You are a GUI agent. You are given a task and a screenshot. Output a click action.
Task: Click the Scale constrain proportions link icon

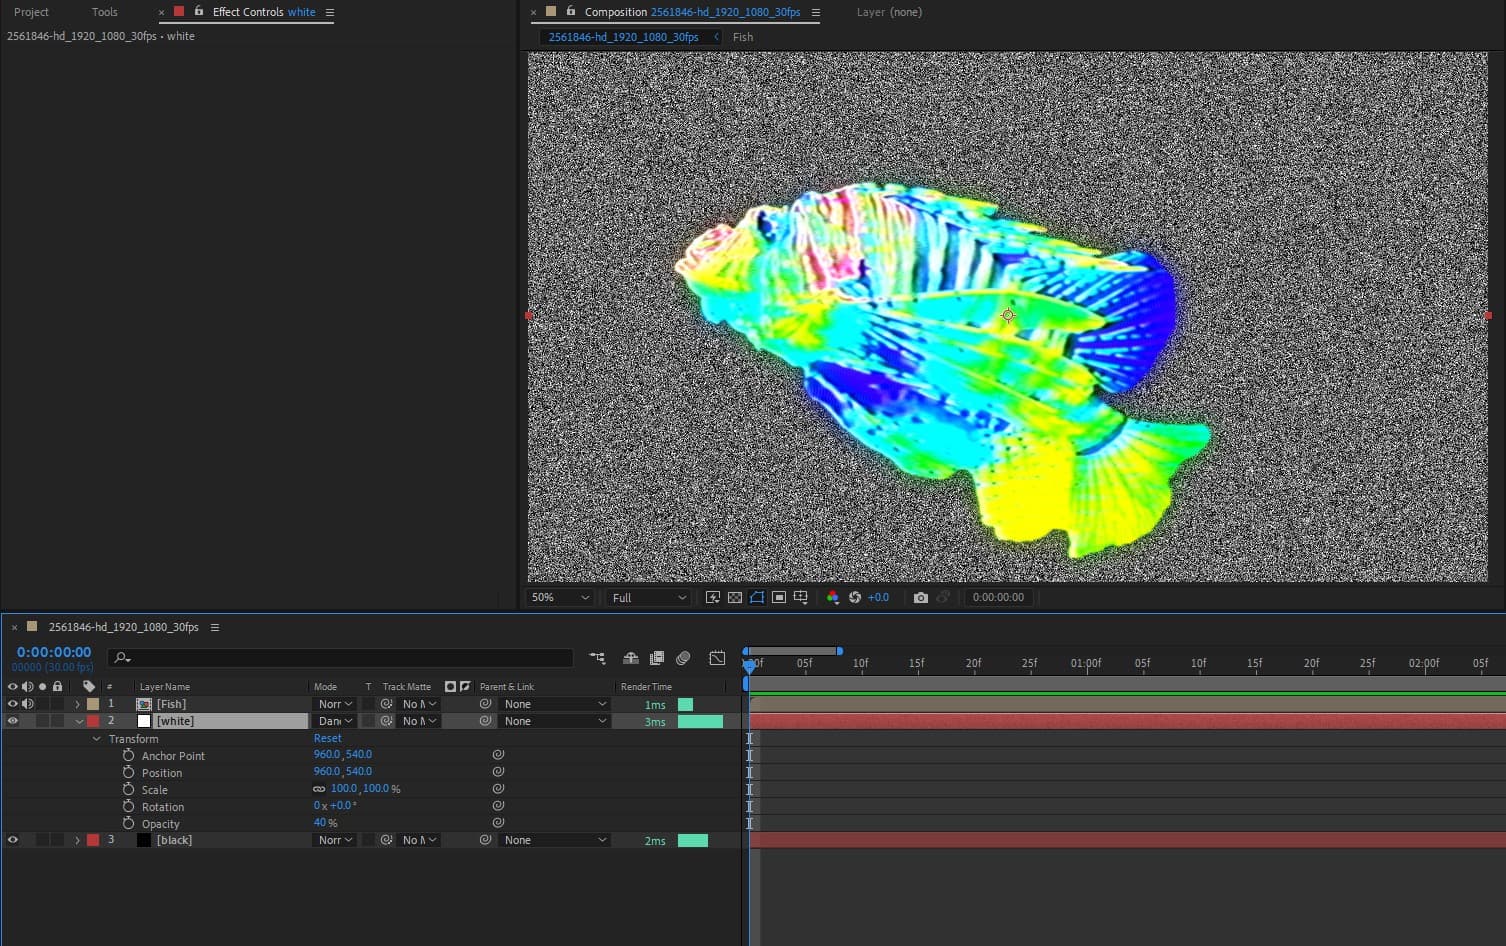319,789
